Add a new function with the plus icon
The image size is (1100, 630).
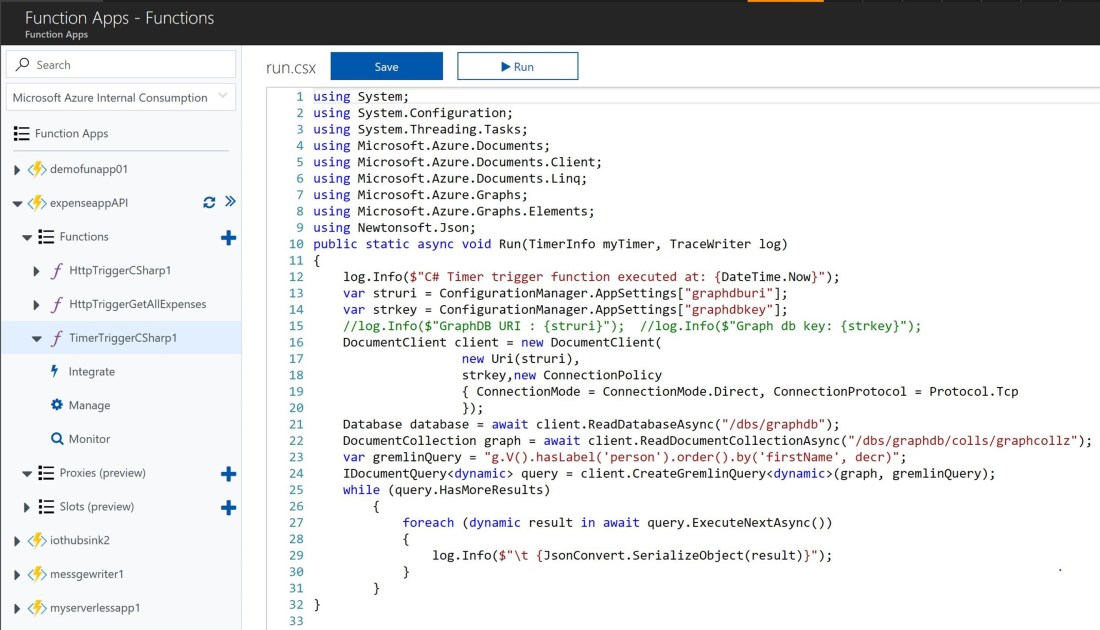(228, 237)
